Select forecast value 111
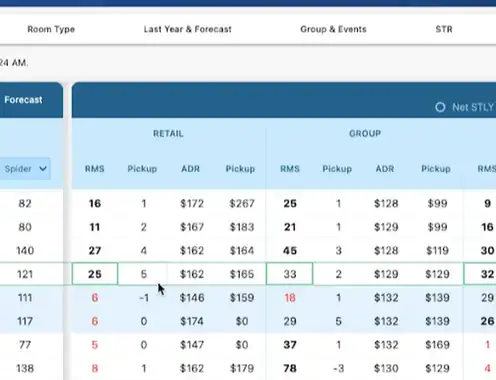 point(25,298)
